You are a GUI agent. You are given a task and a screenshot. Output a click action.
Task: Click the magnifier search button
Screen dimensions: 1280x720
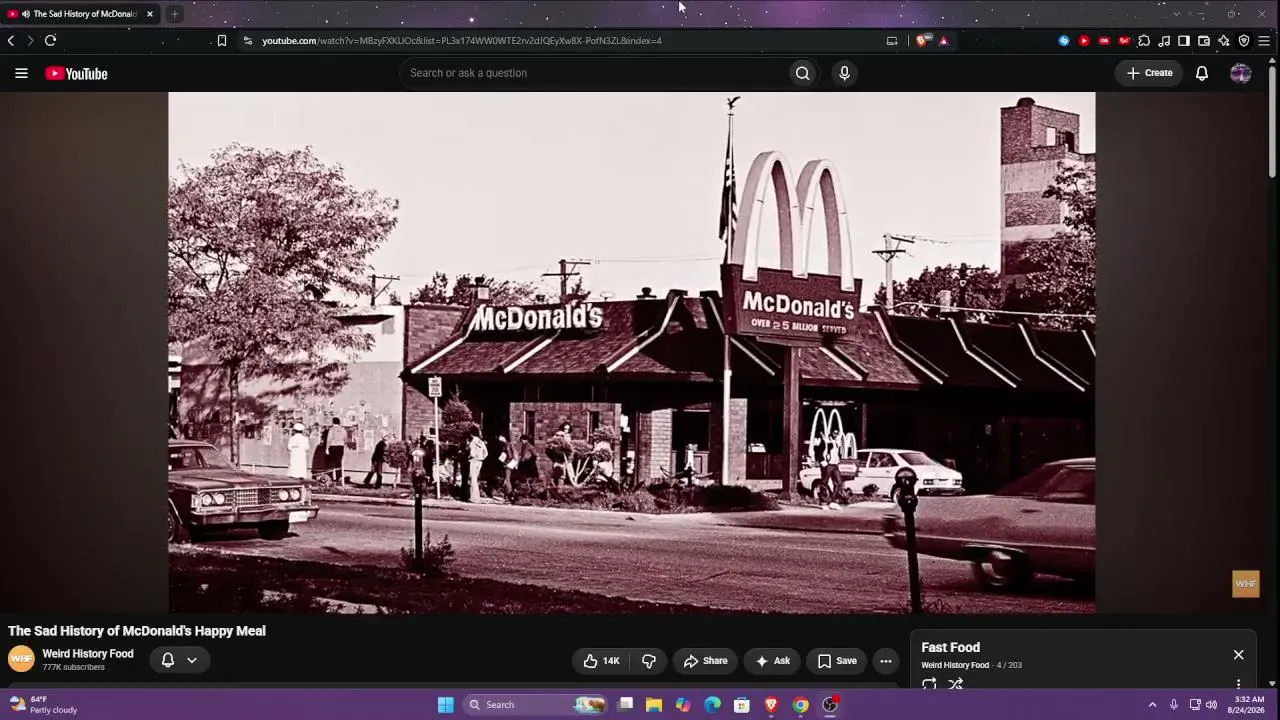[x=802, y=73]
